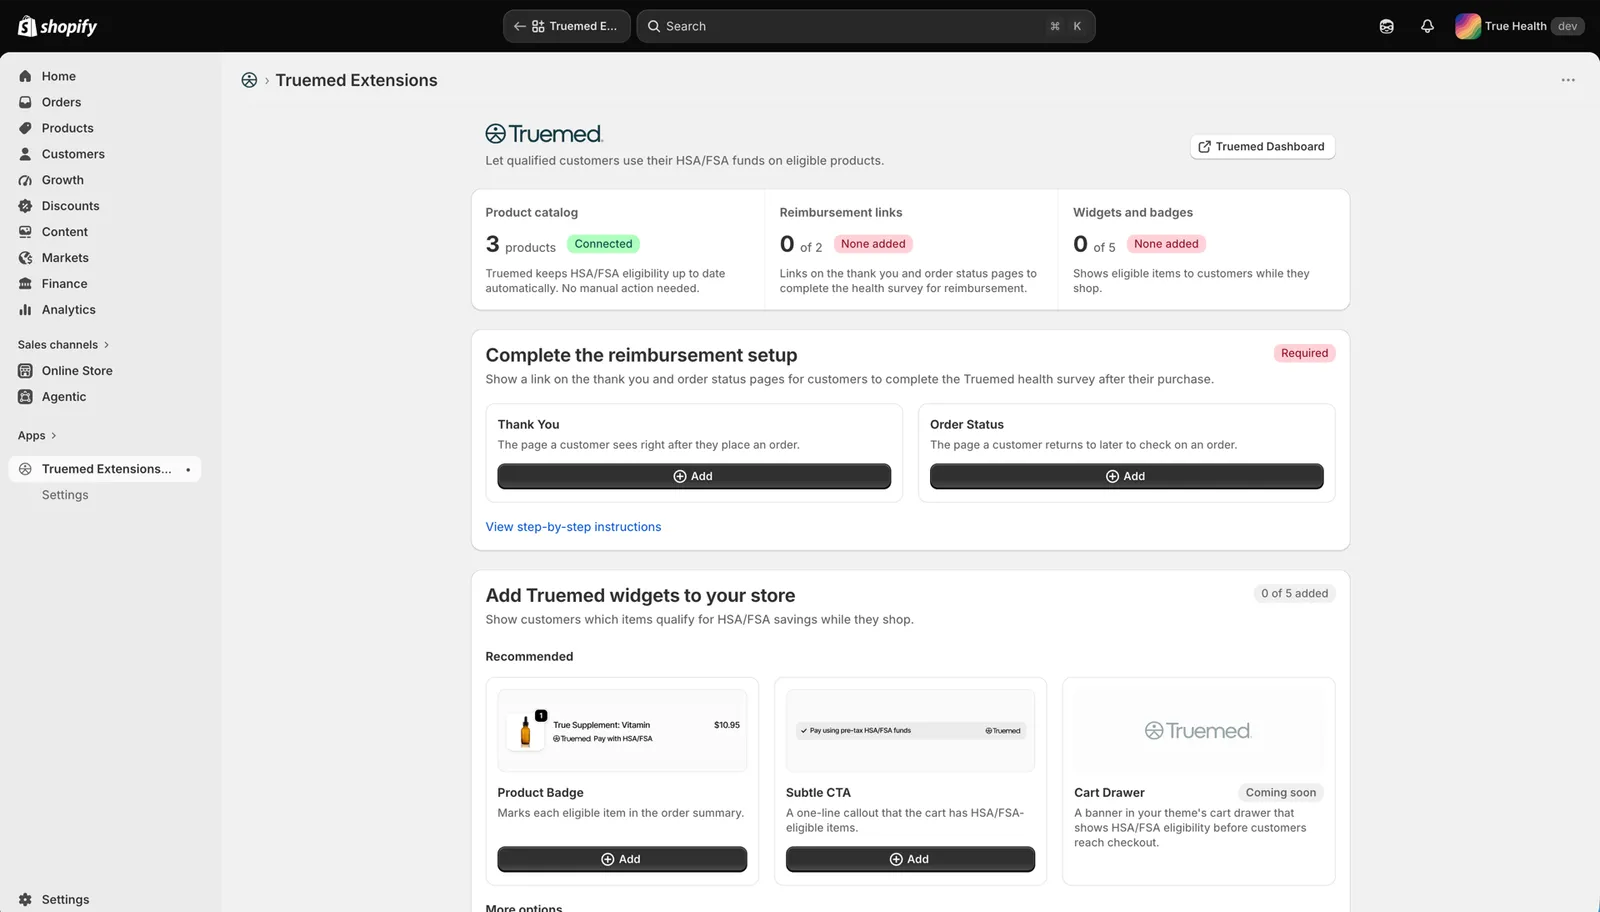Viewport: 1600px width, 912px height.
Task: Open the Sidekick assistant icon
Action: pos(1386,26)
